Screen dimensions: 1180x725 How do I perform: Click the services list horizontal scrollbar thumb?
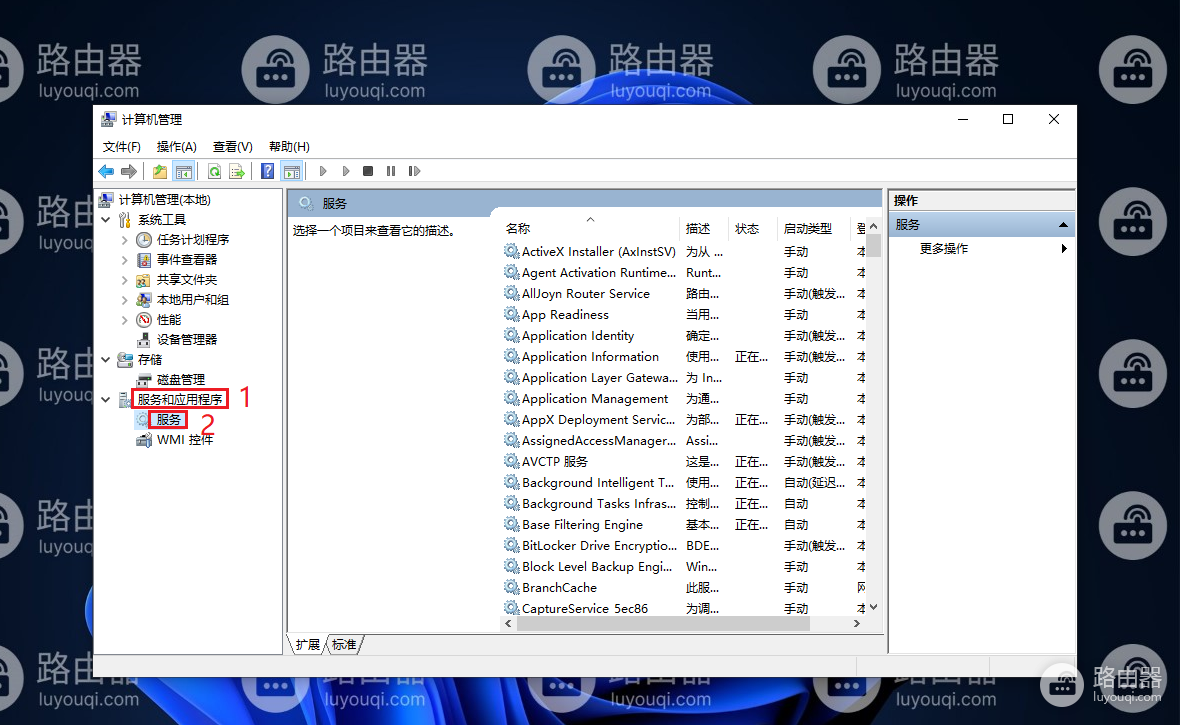tap(662, 623)
